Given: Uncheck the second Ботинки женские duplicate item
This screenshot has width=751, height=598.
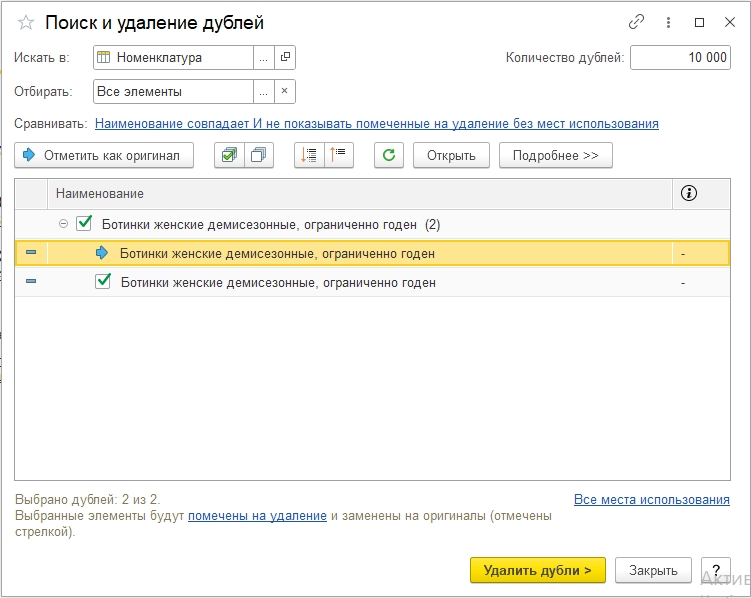Looking at the screenshot, I should (x=103, y=282).
